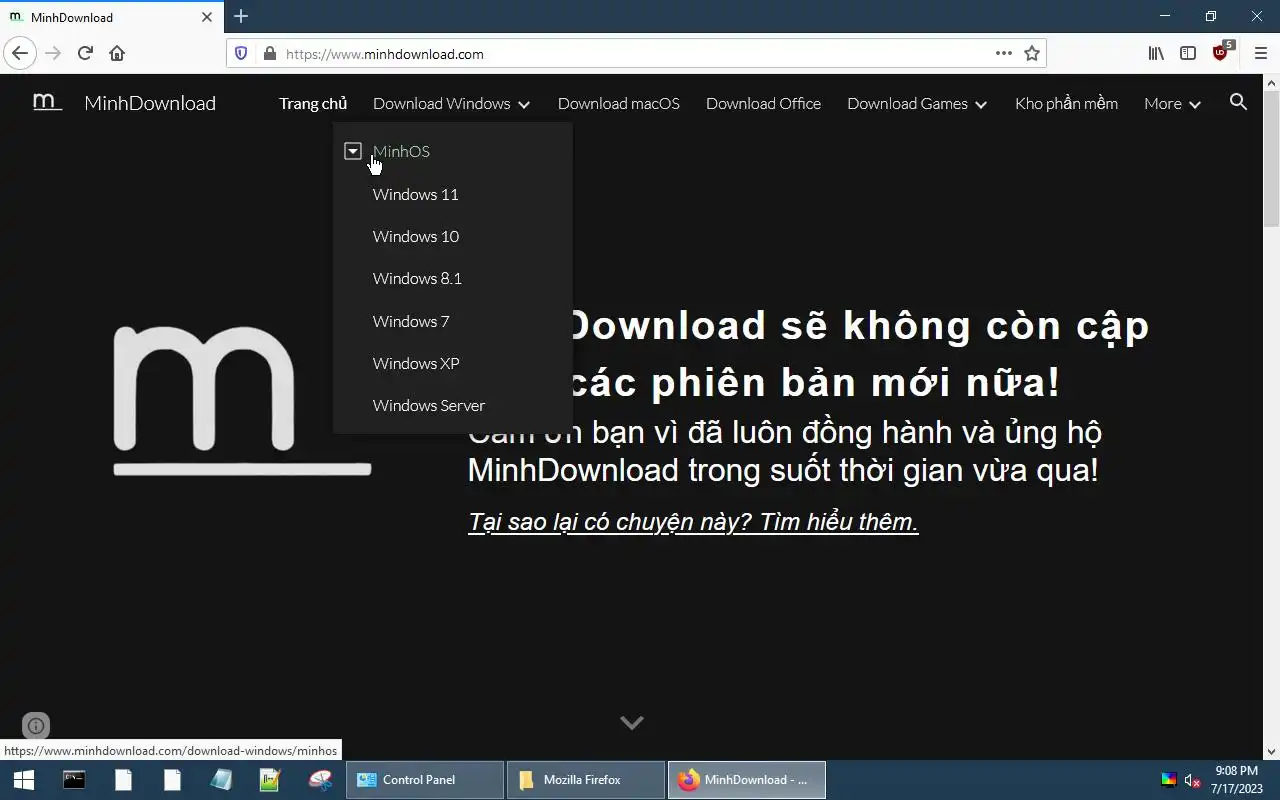The width and height of the screenshot is (1280, 800).
Task: Open Kho phần mềm nav link
Action: (1066, 103)
